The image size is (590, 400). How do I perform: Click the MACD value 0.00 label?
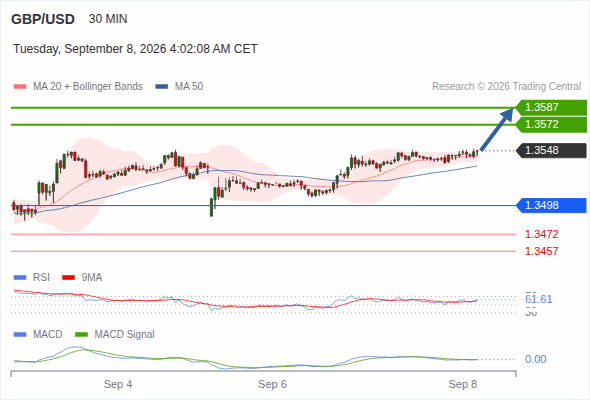click(x=535, y=359)
